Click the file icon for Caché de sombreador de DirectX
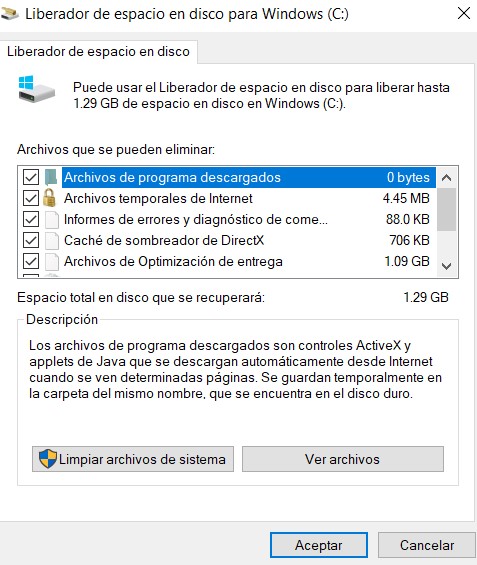Image resolution: width=477 pixels, height=565 pixels. coord(52,240)
